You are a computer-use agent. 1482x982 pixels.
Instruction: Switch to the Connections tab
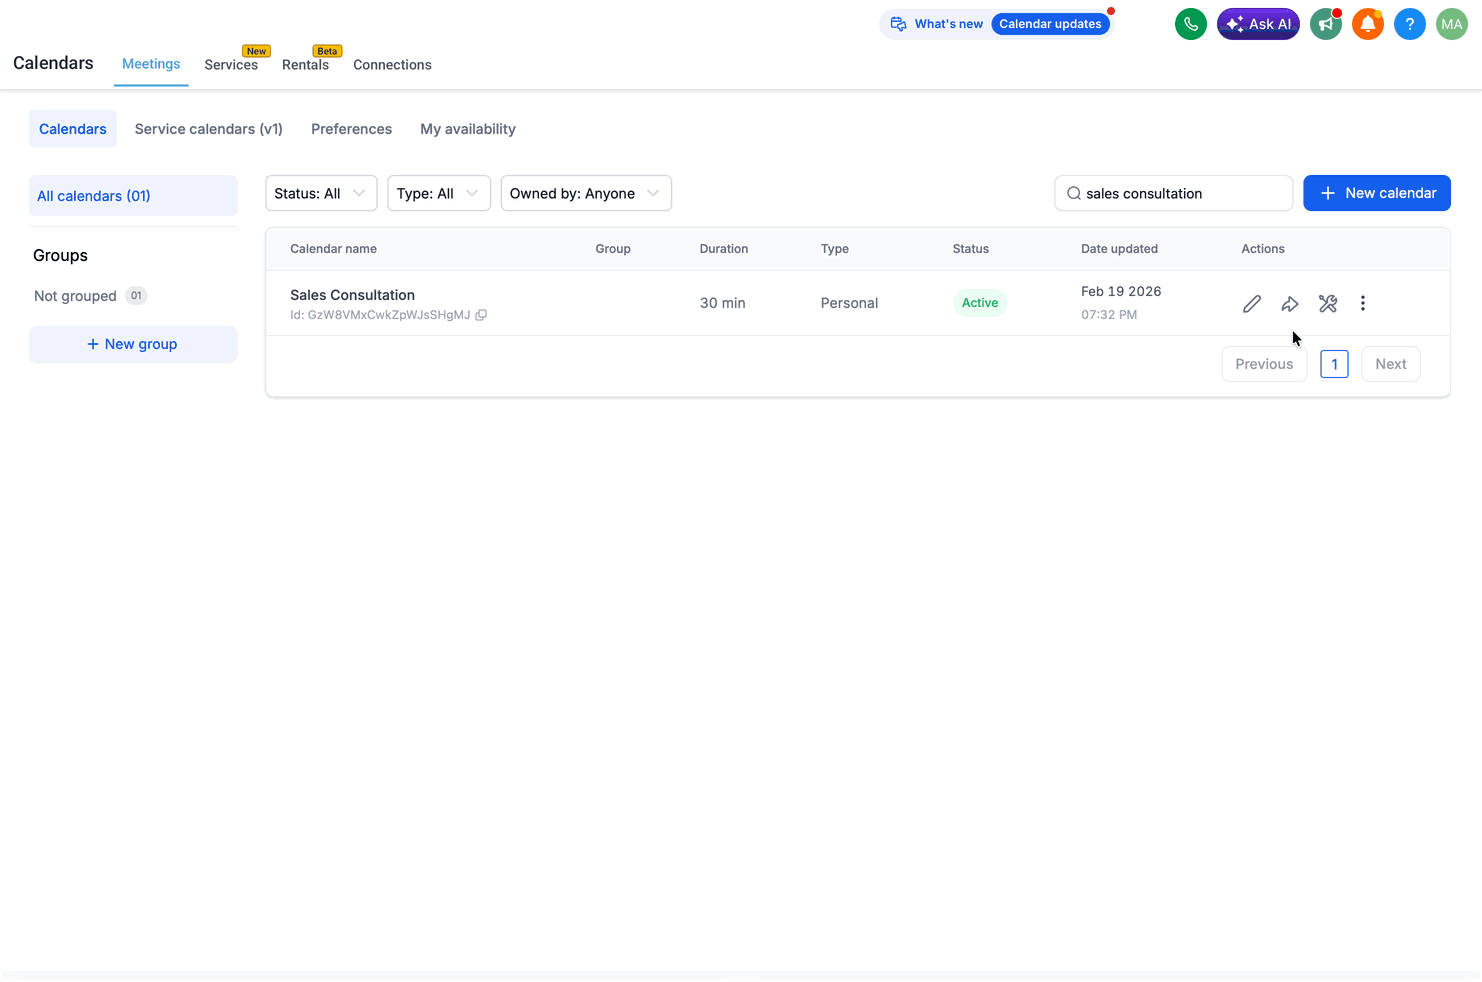pos(392,65)
